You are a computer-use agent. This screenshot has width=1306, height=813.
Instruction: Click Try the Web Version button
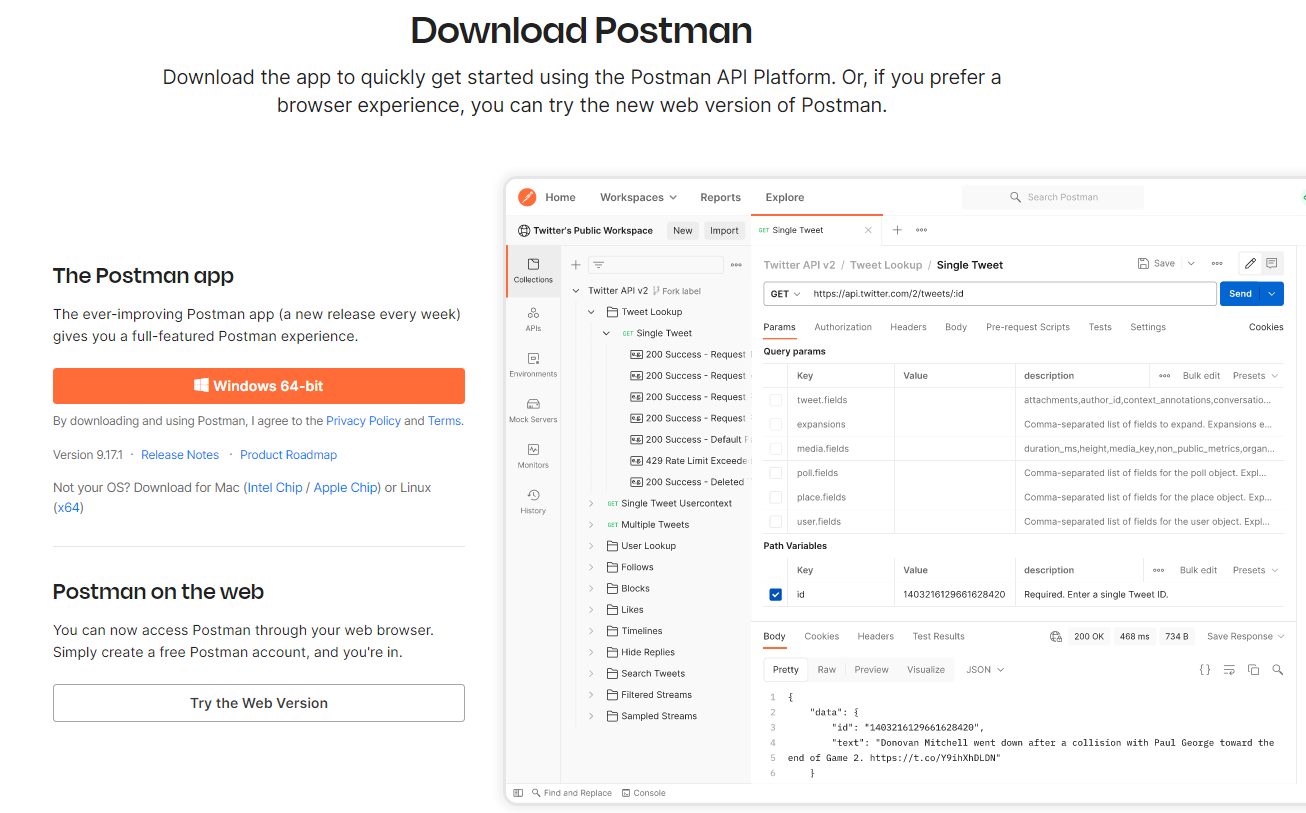pos(259,703)
